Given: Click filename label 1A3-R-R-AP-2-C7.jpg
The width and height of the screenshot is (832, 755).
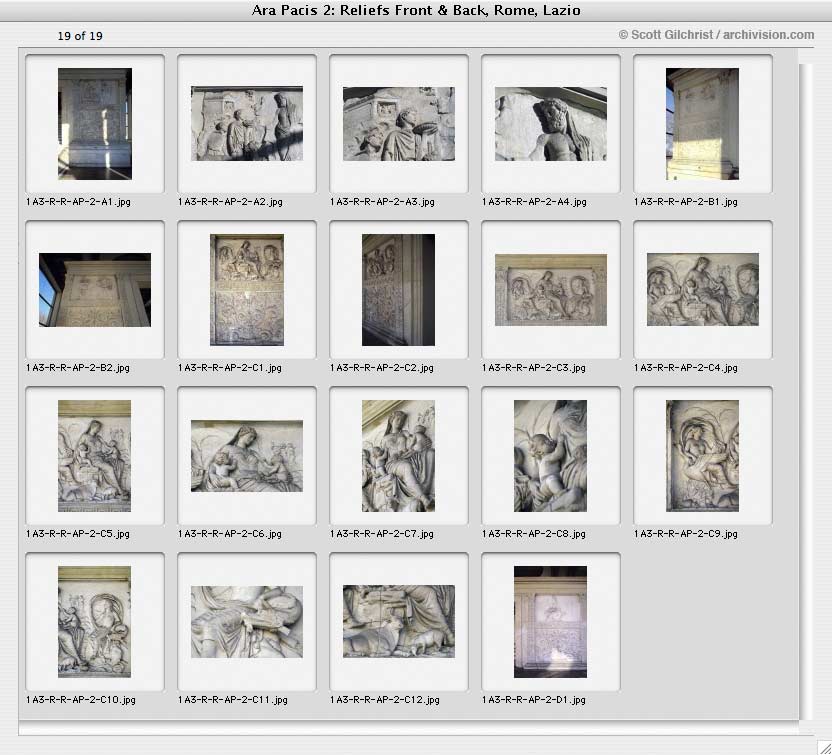Looking at the screenshot, I should coord(382,534).
